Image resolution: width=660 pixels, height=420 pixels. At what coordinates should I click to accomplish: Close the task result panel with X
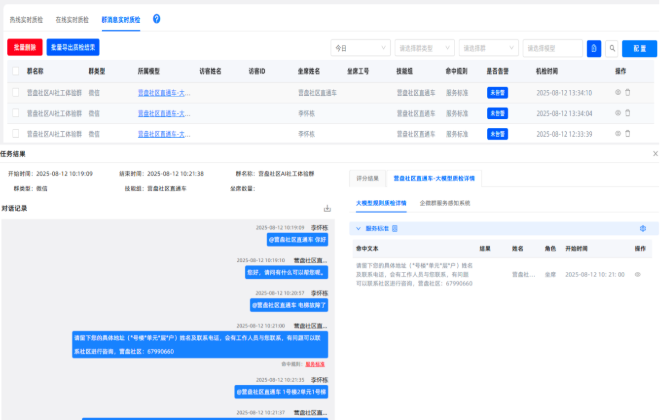(x=655, y=154)
